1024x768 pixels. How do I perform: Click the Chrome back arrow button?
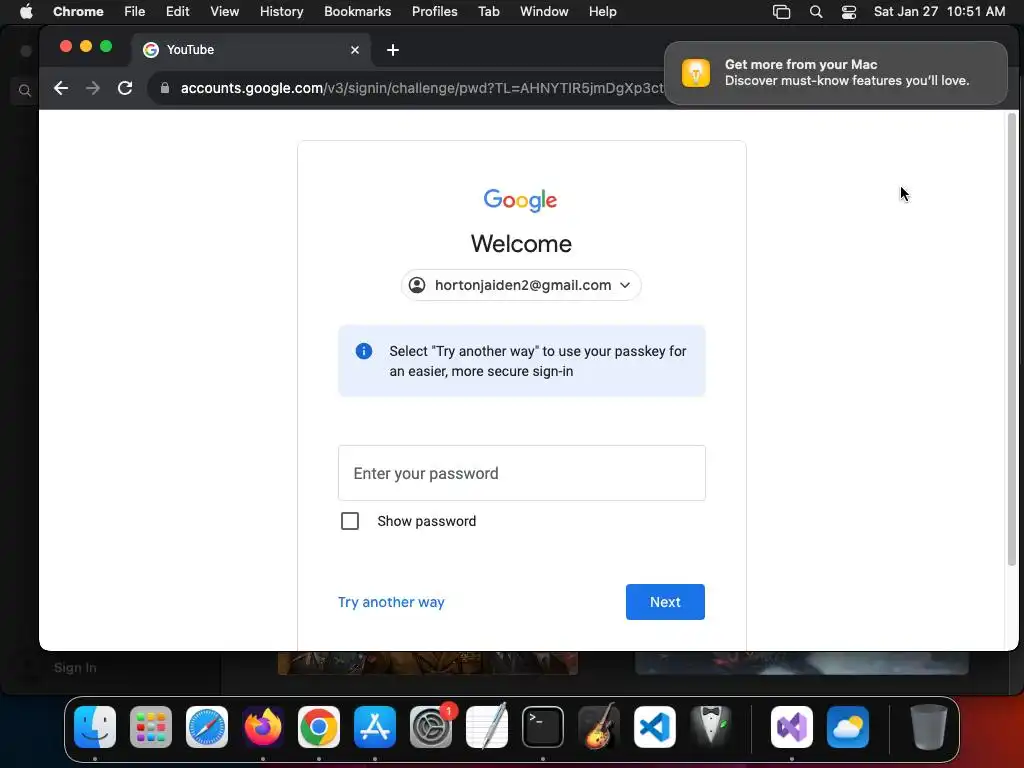pyautogui.click(x=61, y=88)
